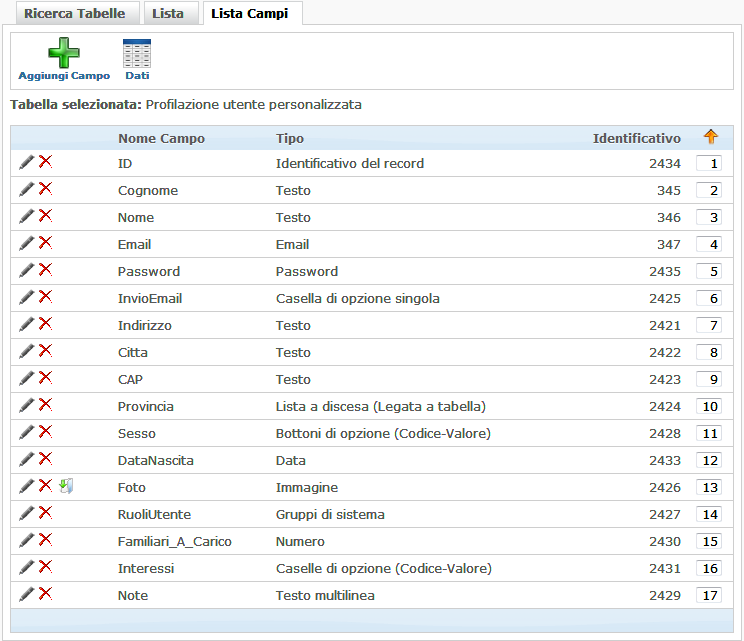This screenshot has height=641, width=744.
Task: Click the Identificativo column header
Action: [636, 139]
